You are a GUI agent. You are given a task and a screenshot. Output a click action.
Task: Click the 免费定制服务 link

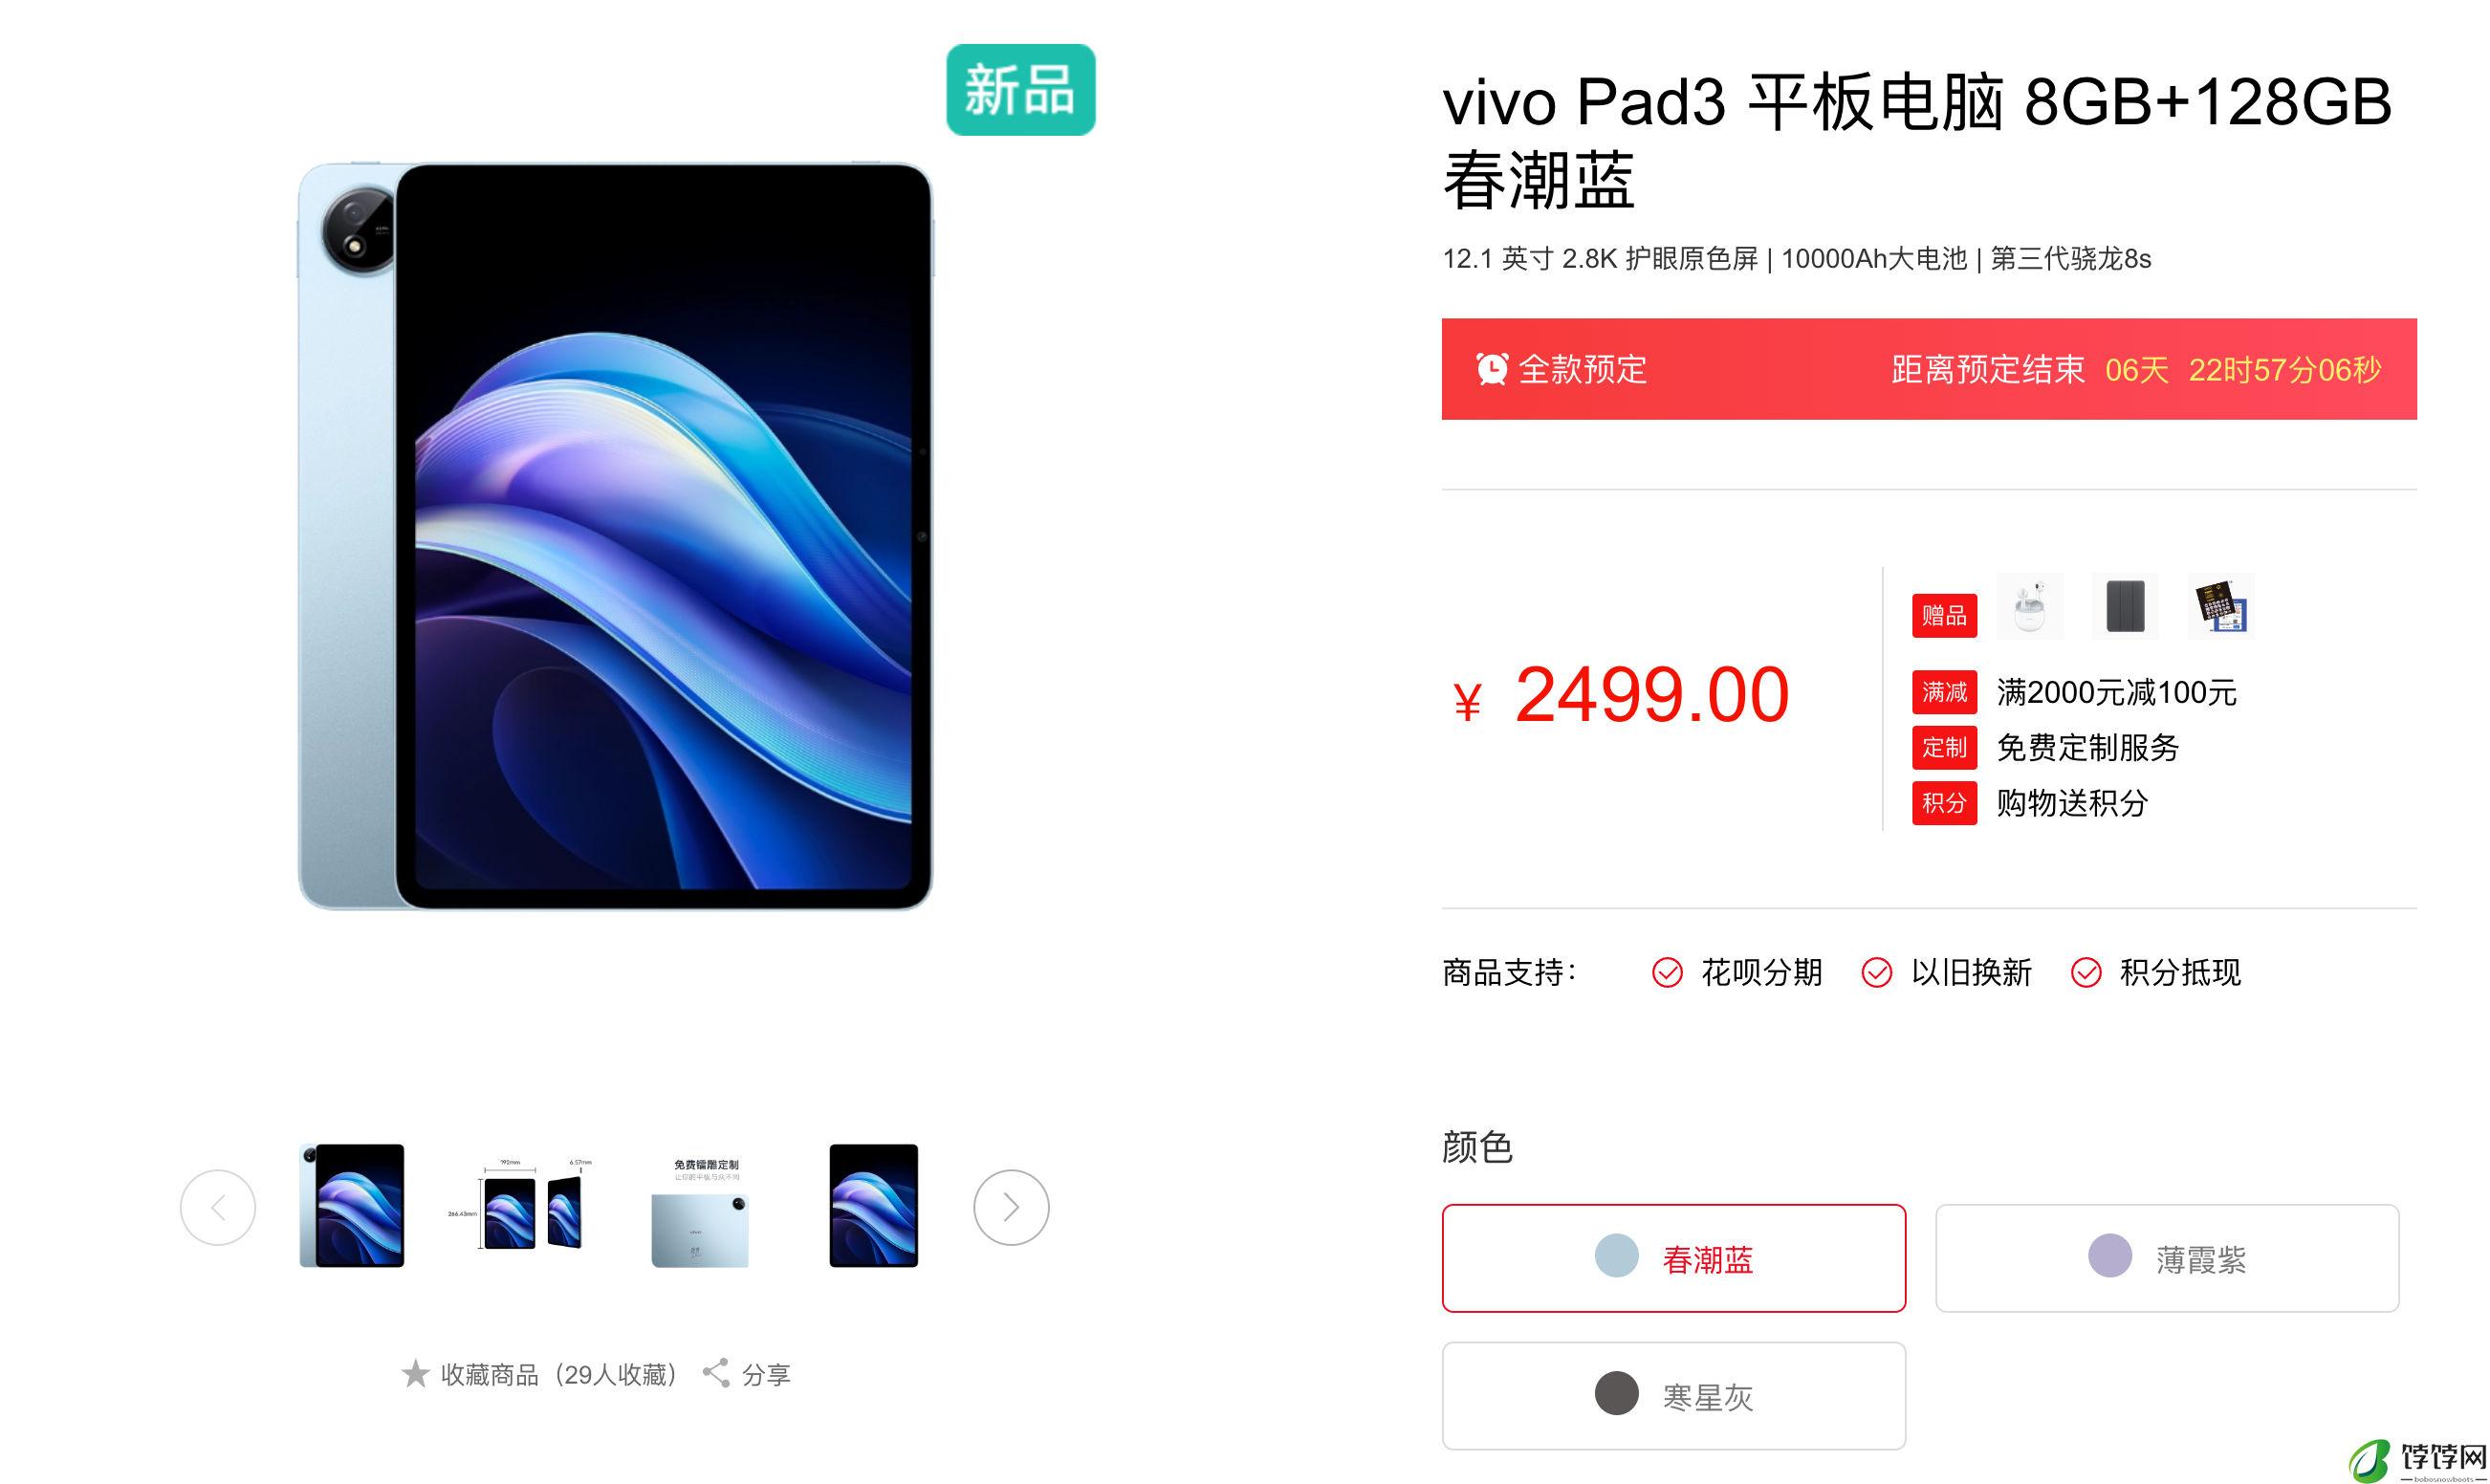[2088, 748]
